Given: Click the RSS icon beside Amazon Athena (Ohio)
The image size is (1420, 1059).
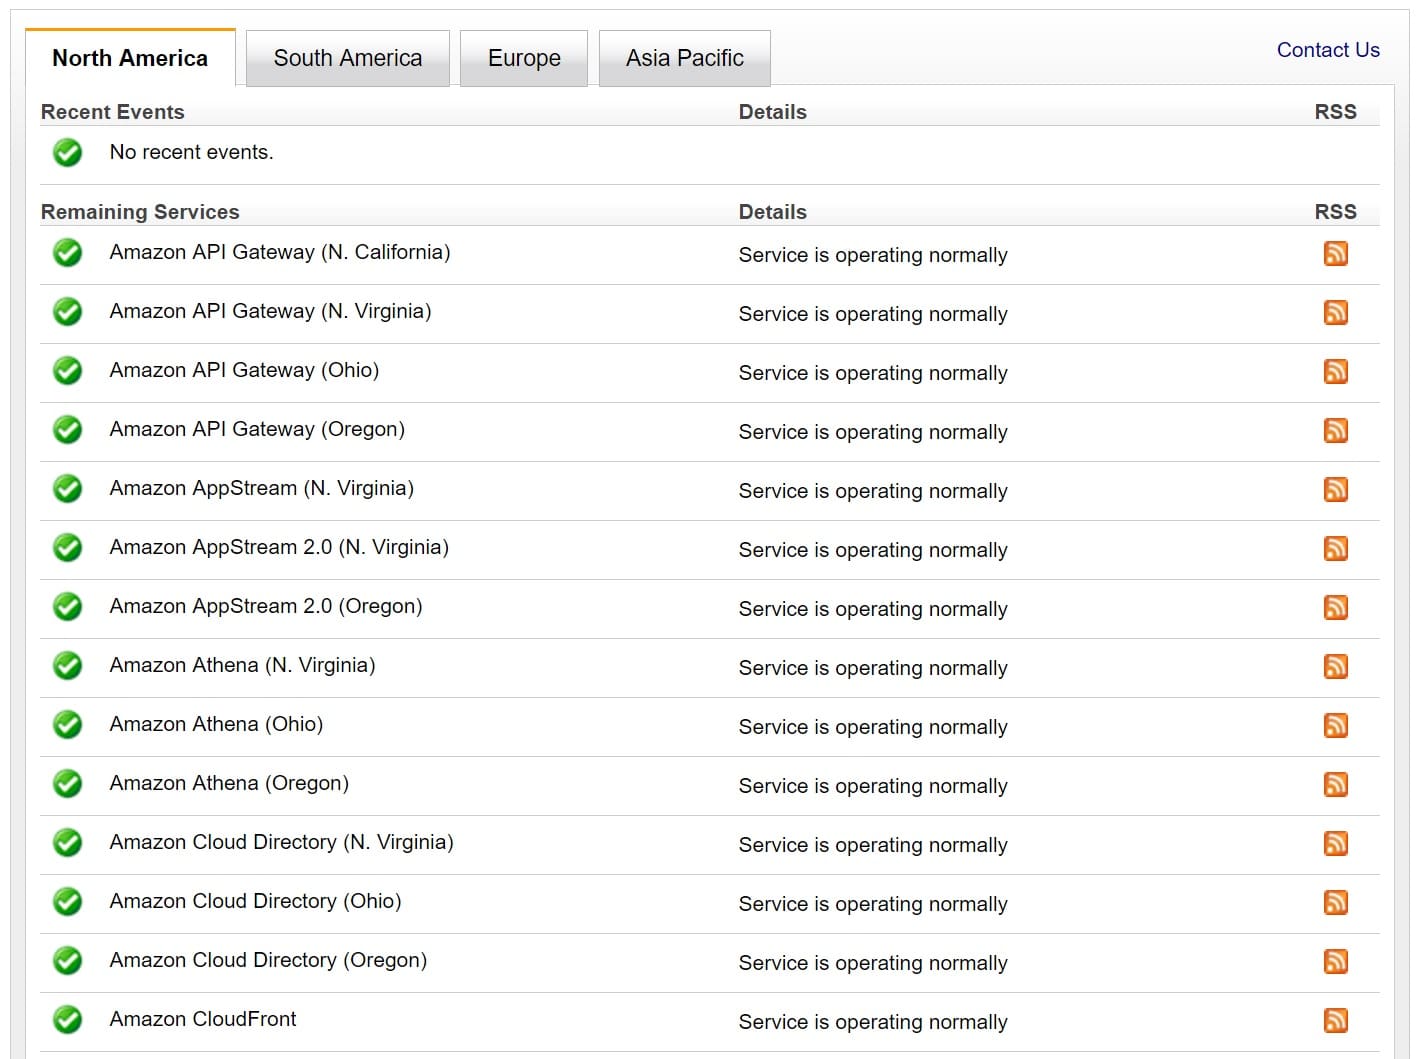Looking at the screenshot, I should 1336,725.
